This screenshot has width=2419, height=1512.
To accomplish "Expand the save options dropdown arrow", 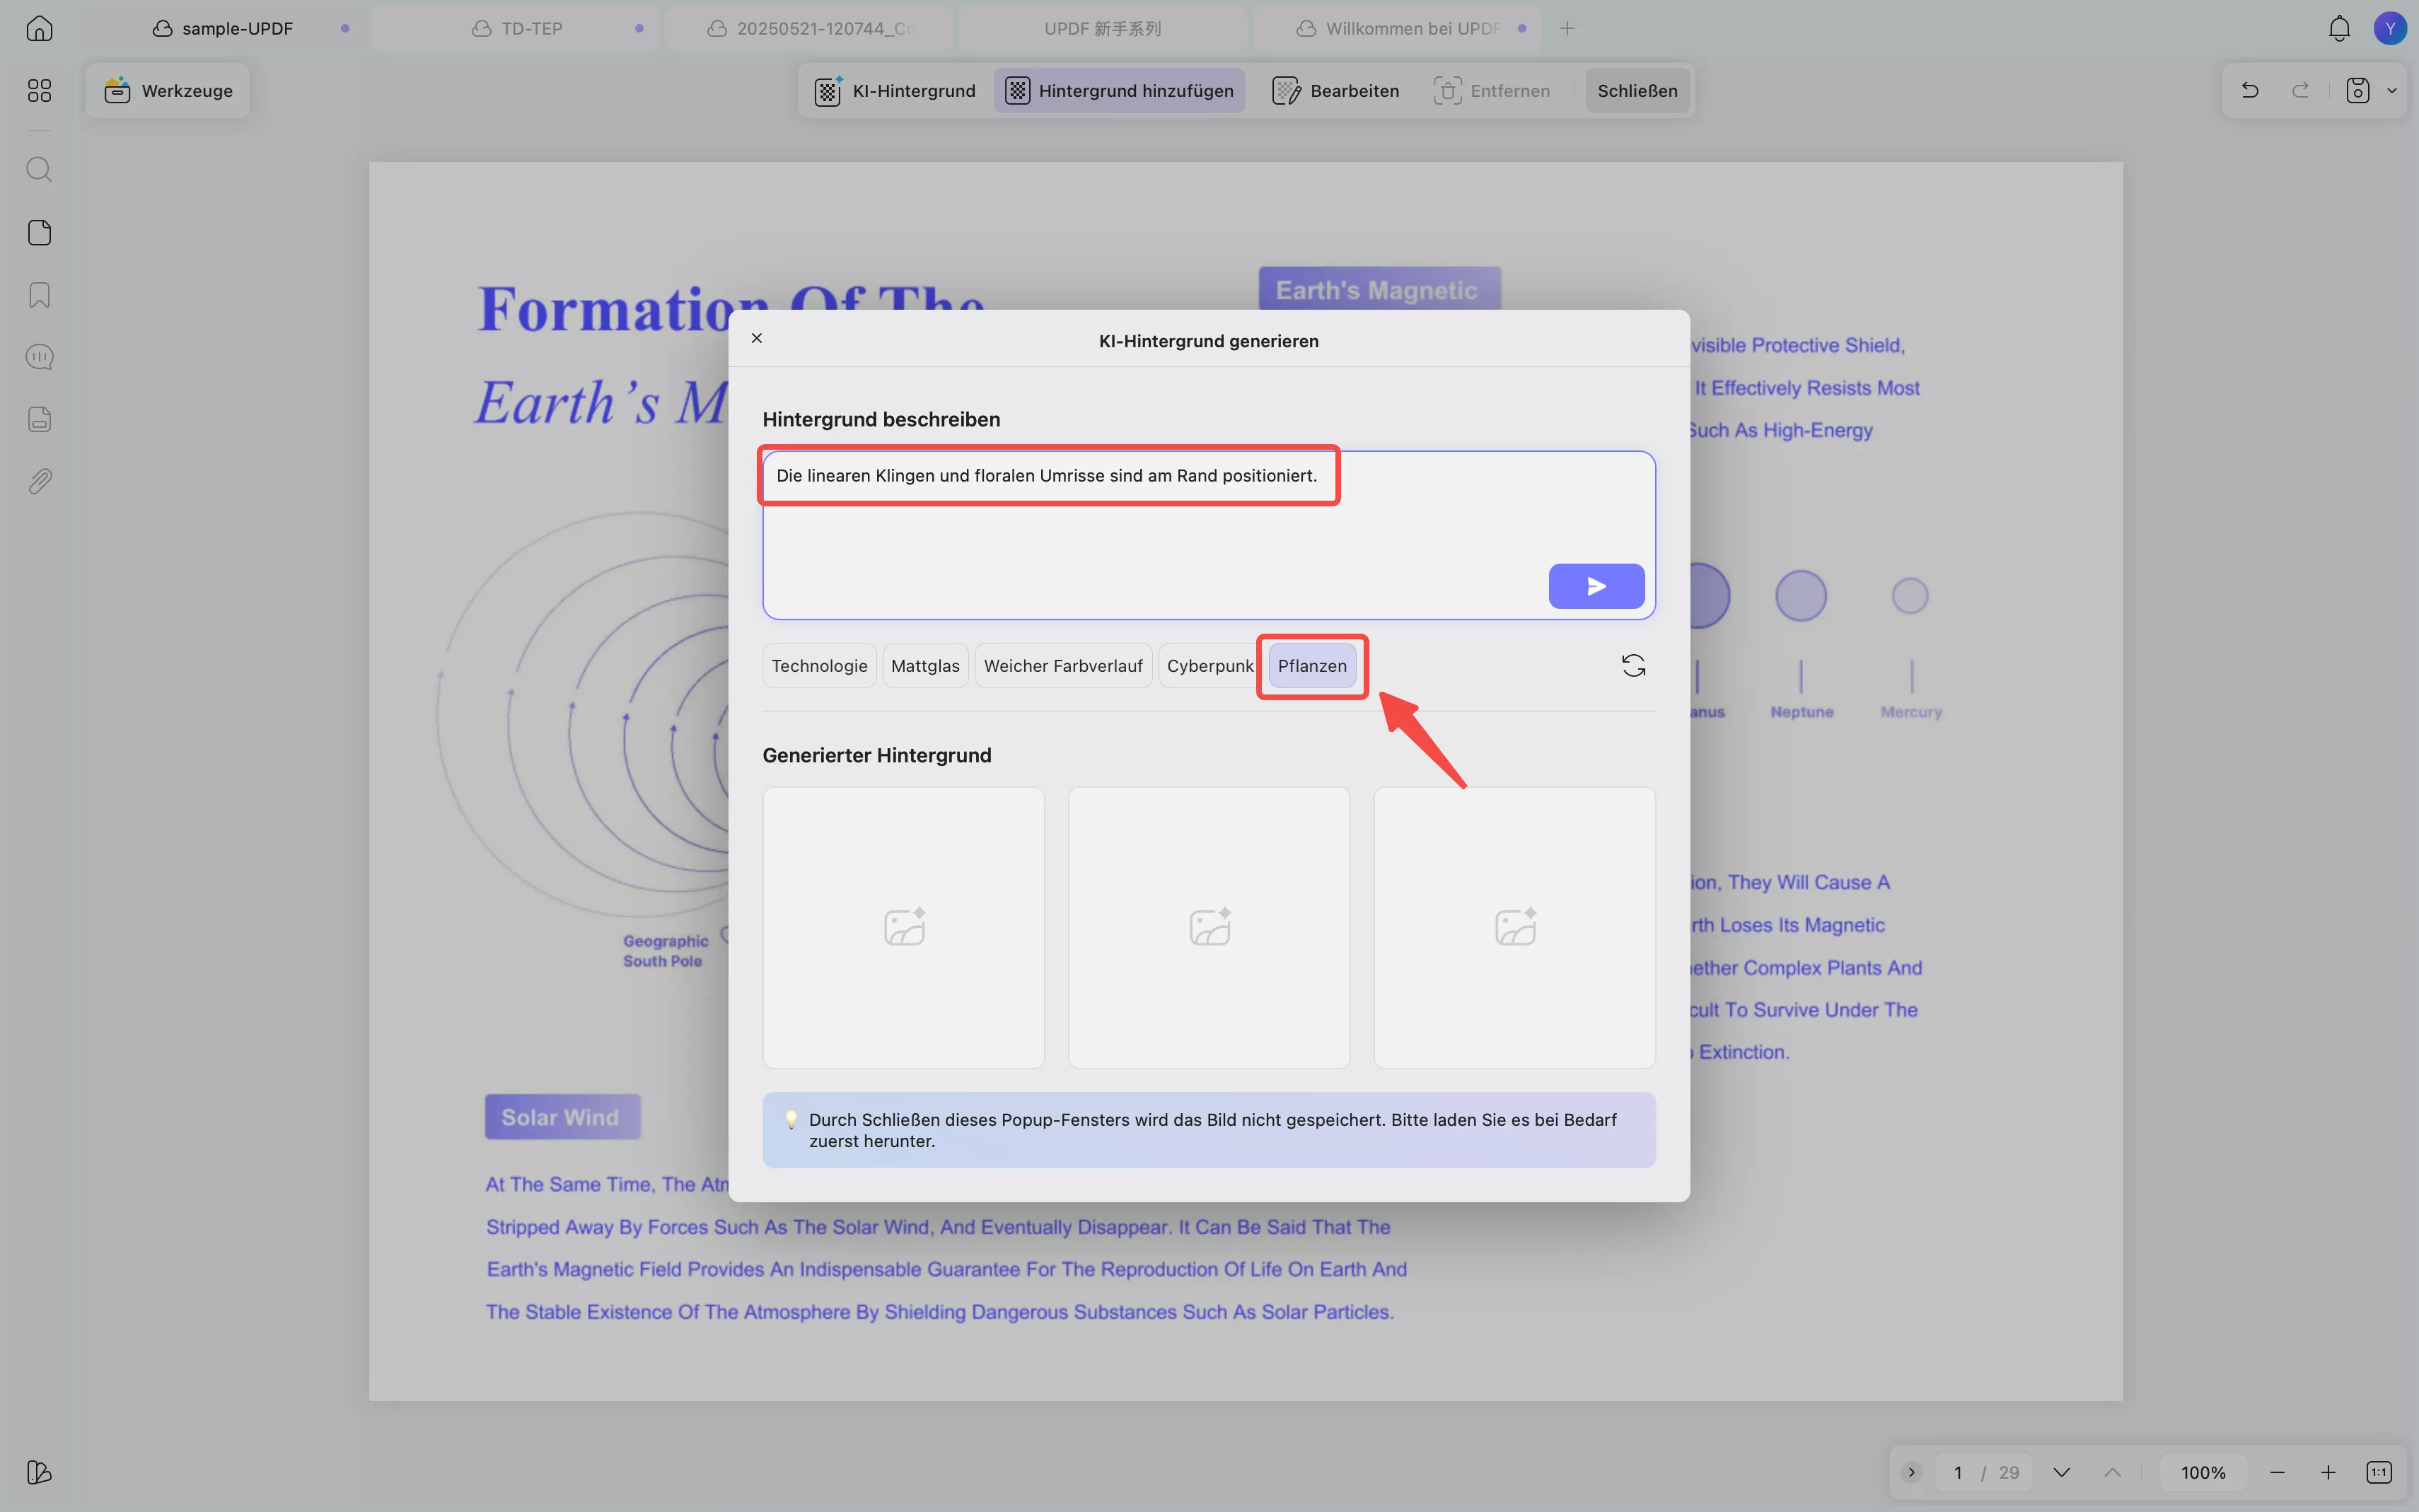I will [x=2391, y=91].
